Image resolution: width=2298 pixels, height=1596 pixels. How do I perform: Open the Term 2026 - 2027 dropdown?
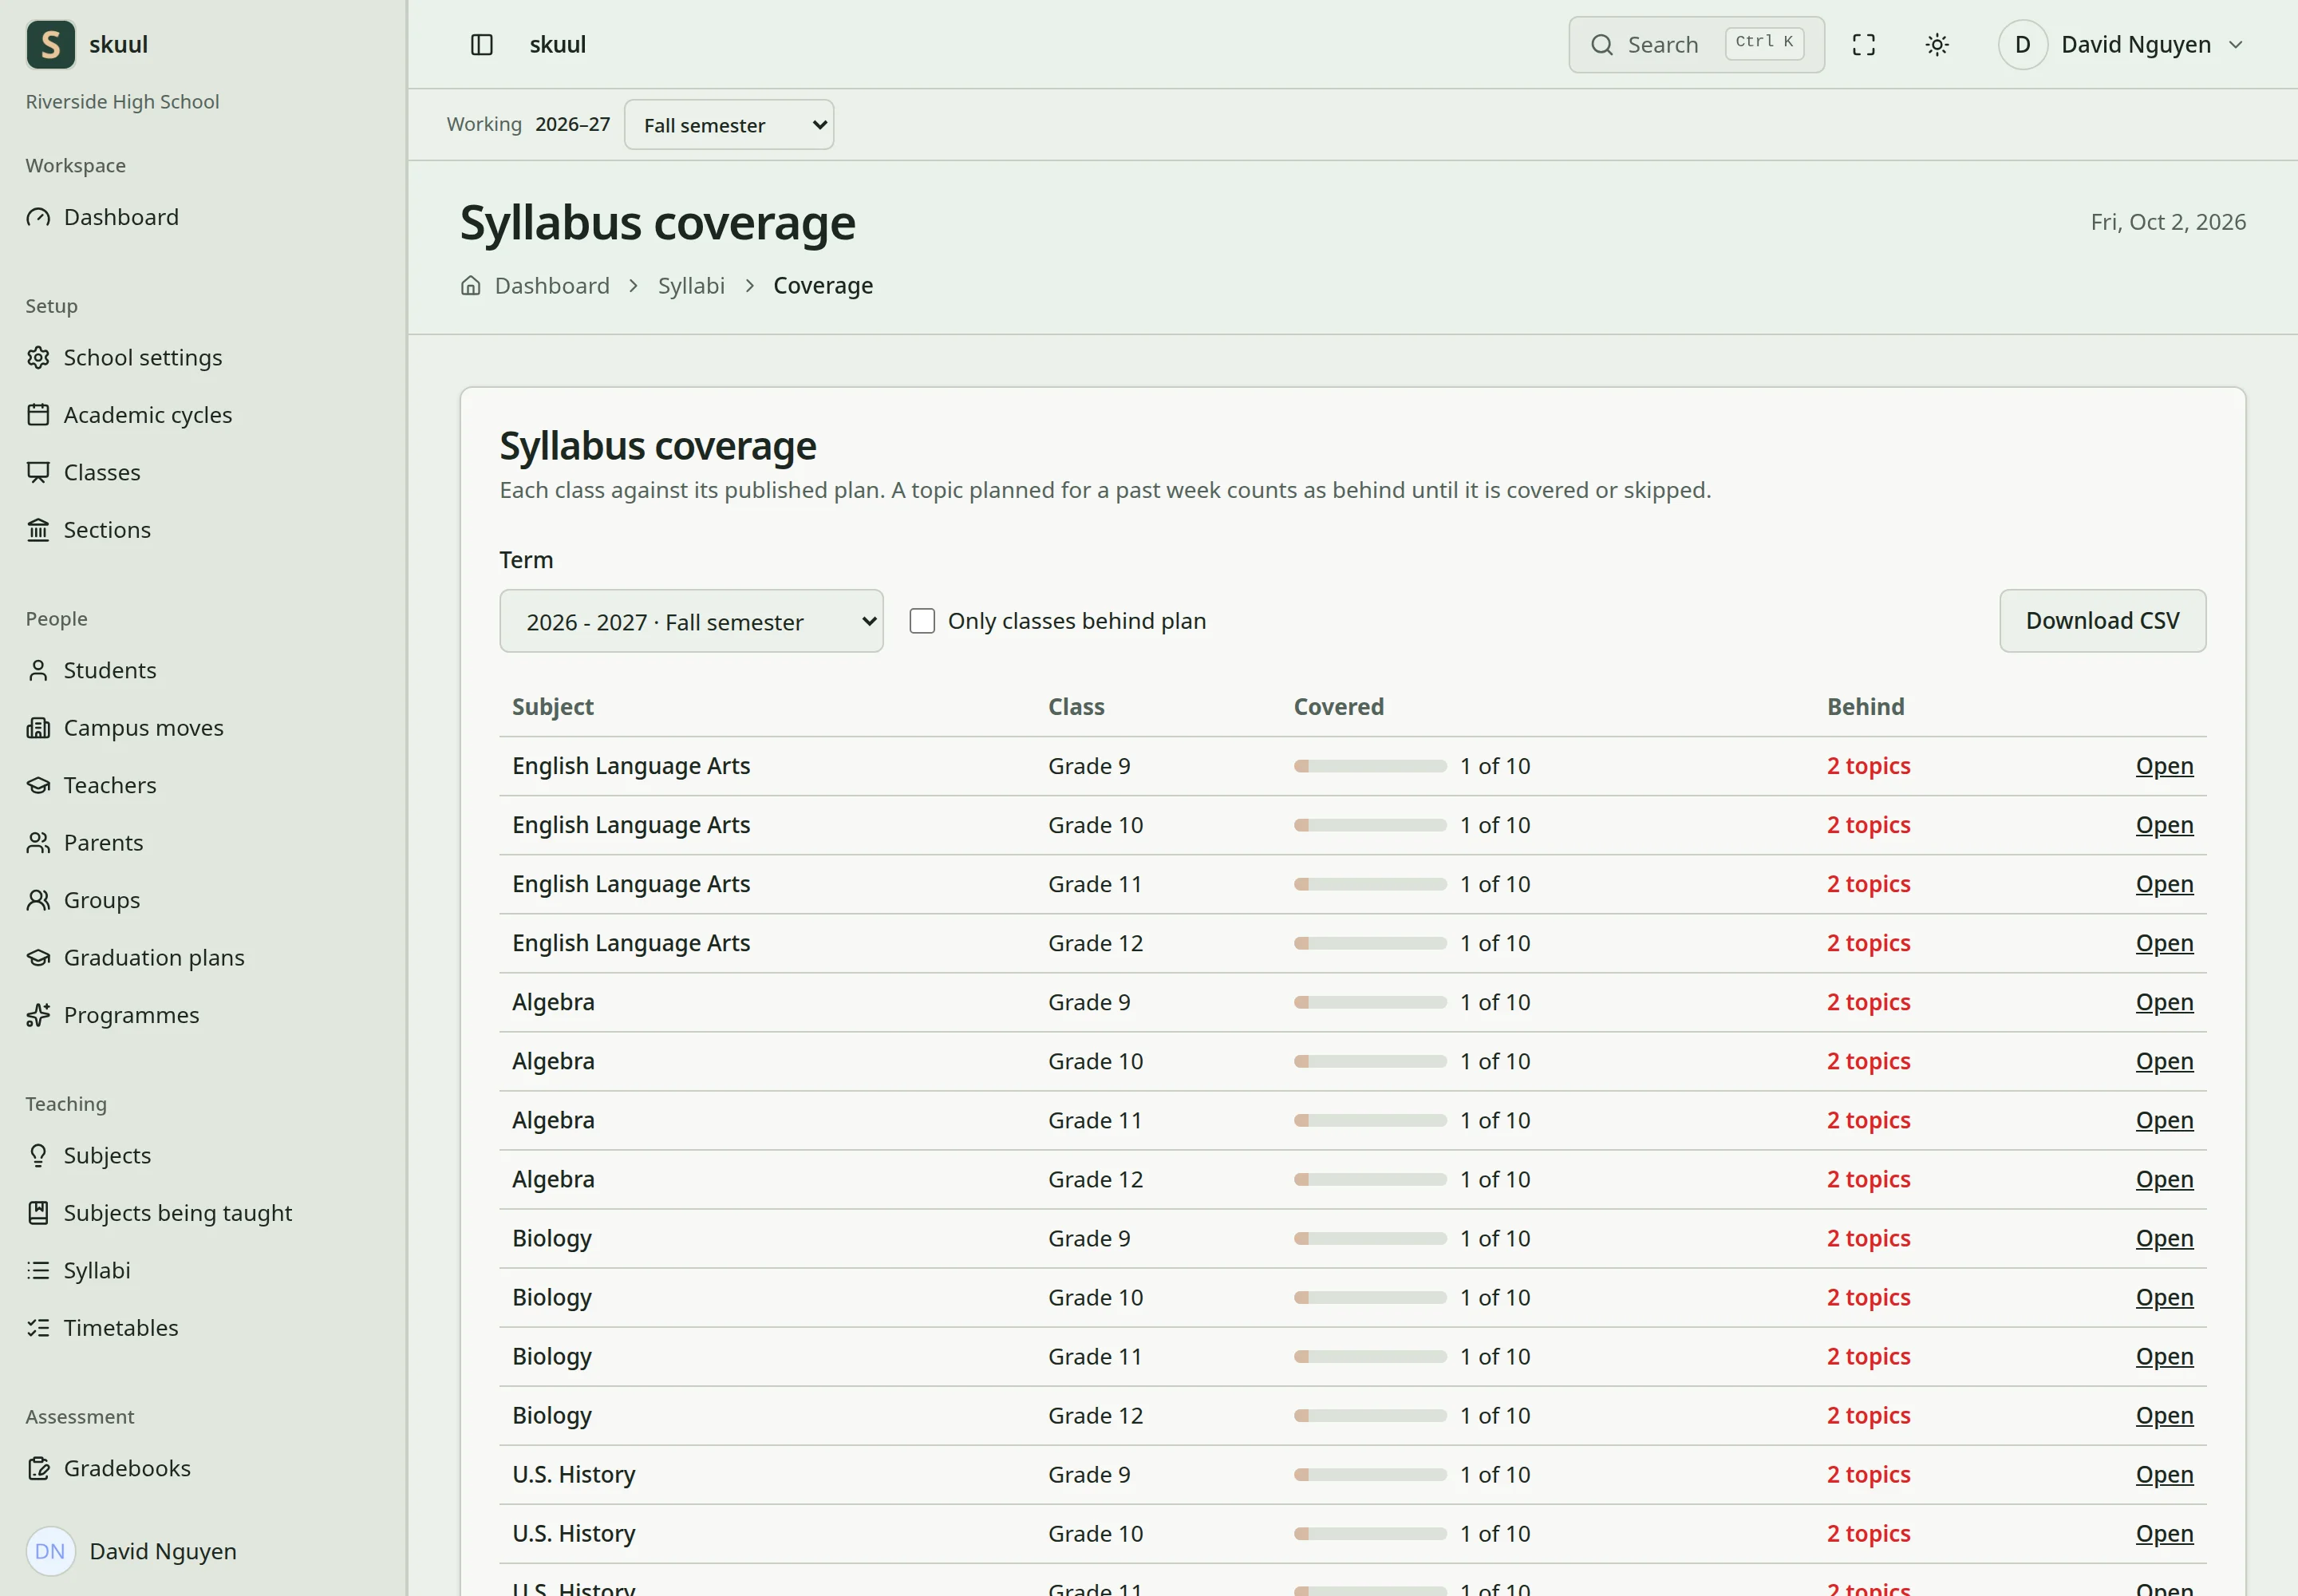[x=691, y=621]
